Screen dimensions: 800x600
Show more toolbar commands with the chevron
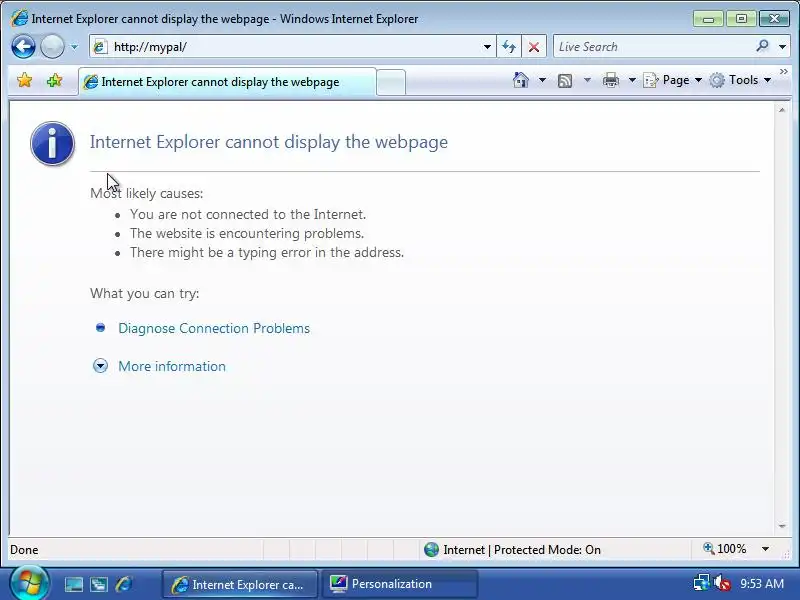click(784, 72)
